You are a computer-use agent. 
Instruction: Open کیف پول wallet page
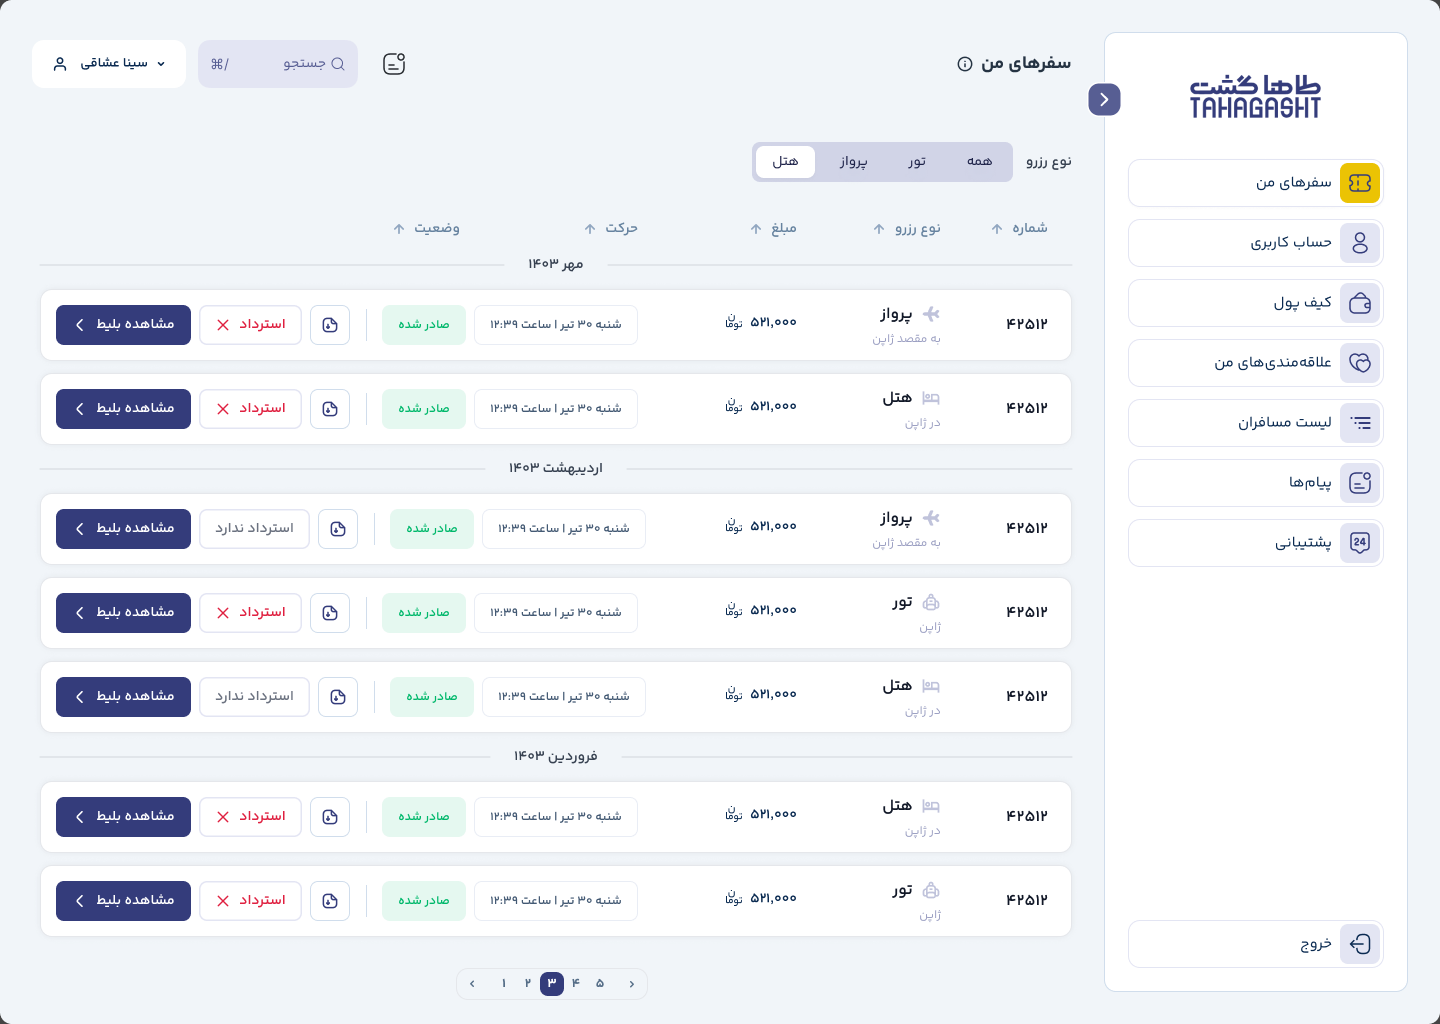[x=1256, y=303]
